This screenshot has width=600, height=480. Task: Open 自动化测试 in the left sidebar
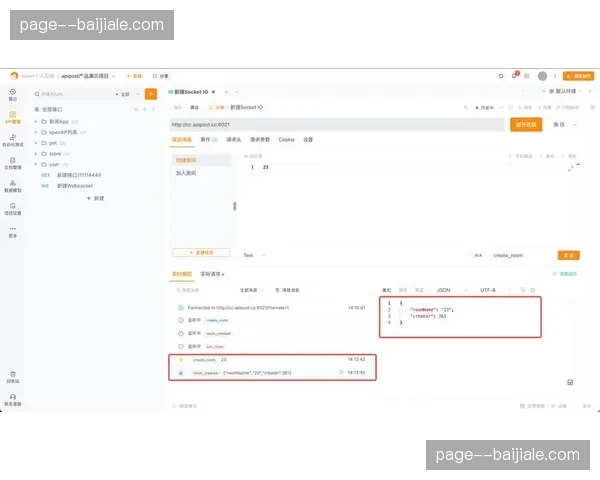pos(13,141)
